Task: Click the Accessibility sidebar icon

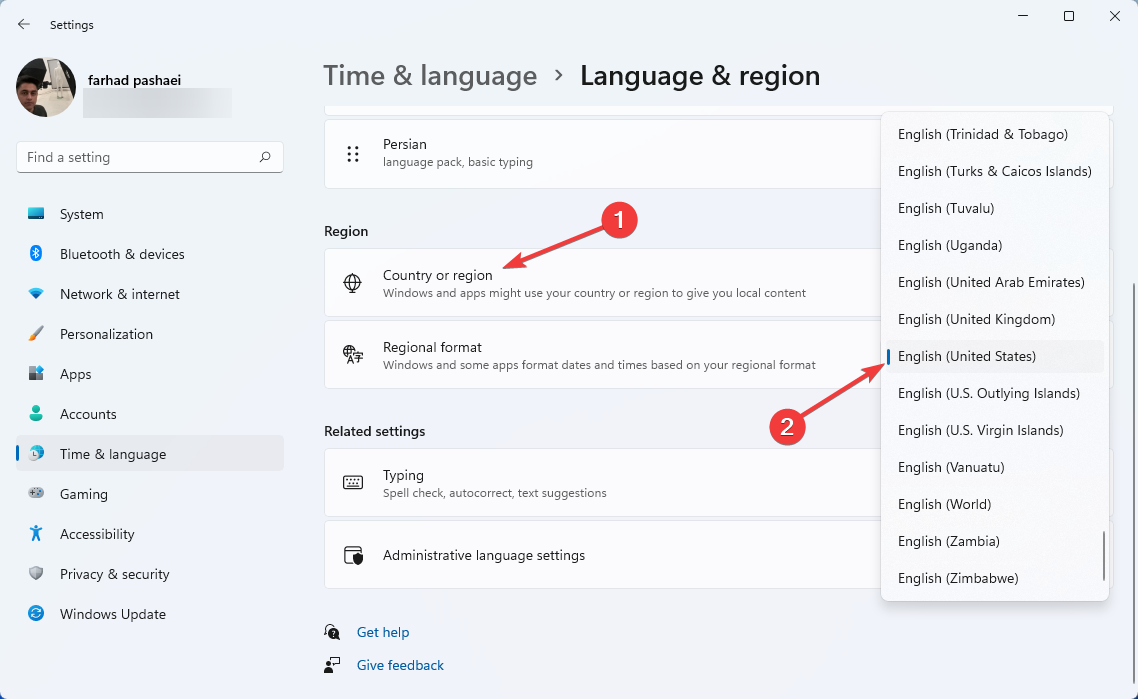Action: click(36, 534)
